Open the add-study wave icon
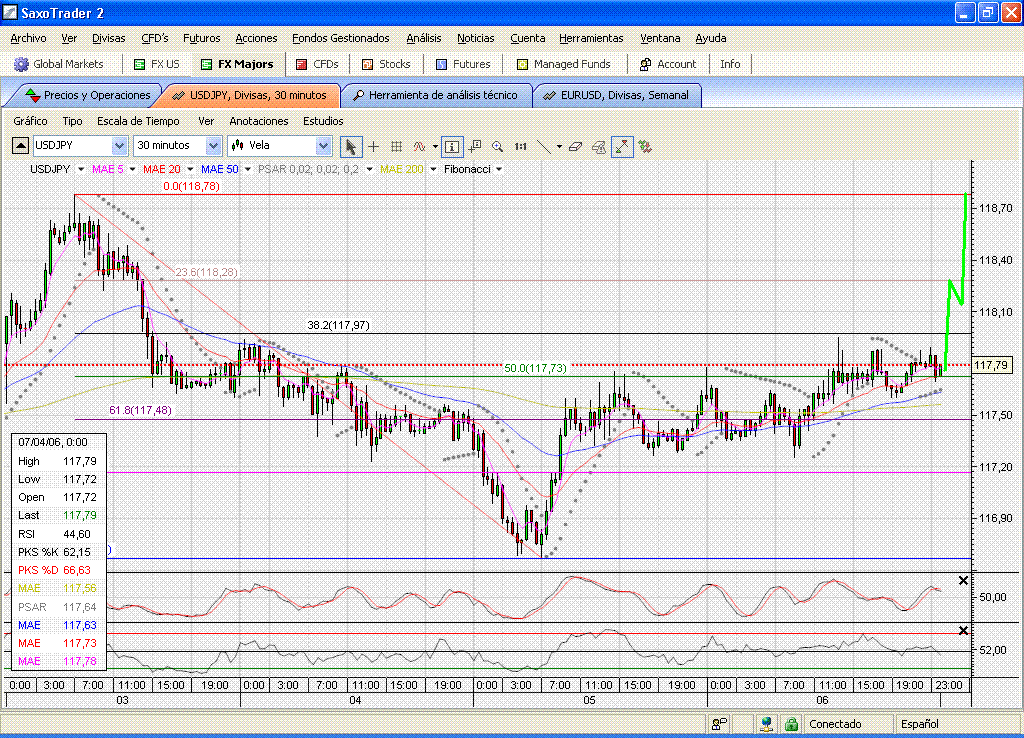1024x738 pixels. [419, 146]
